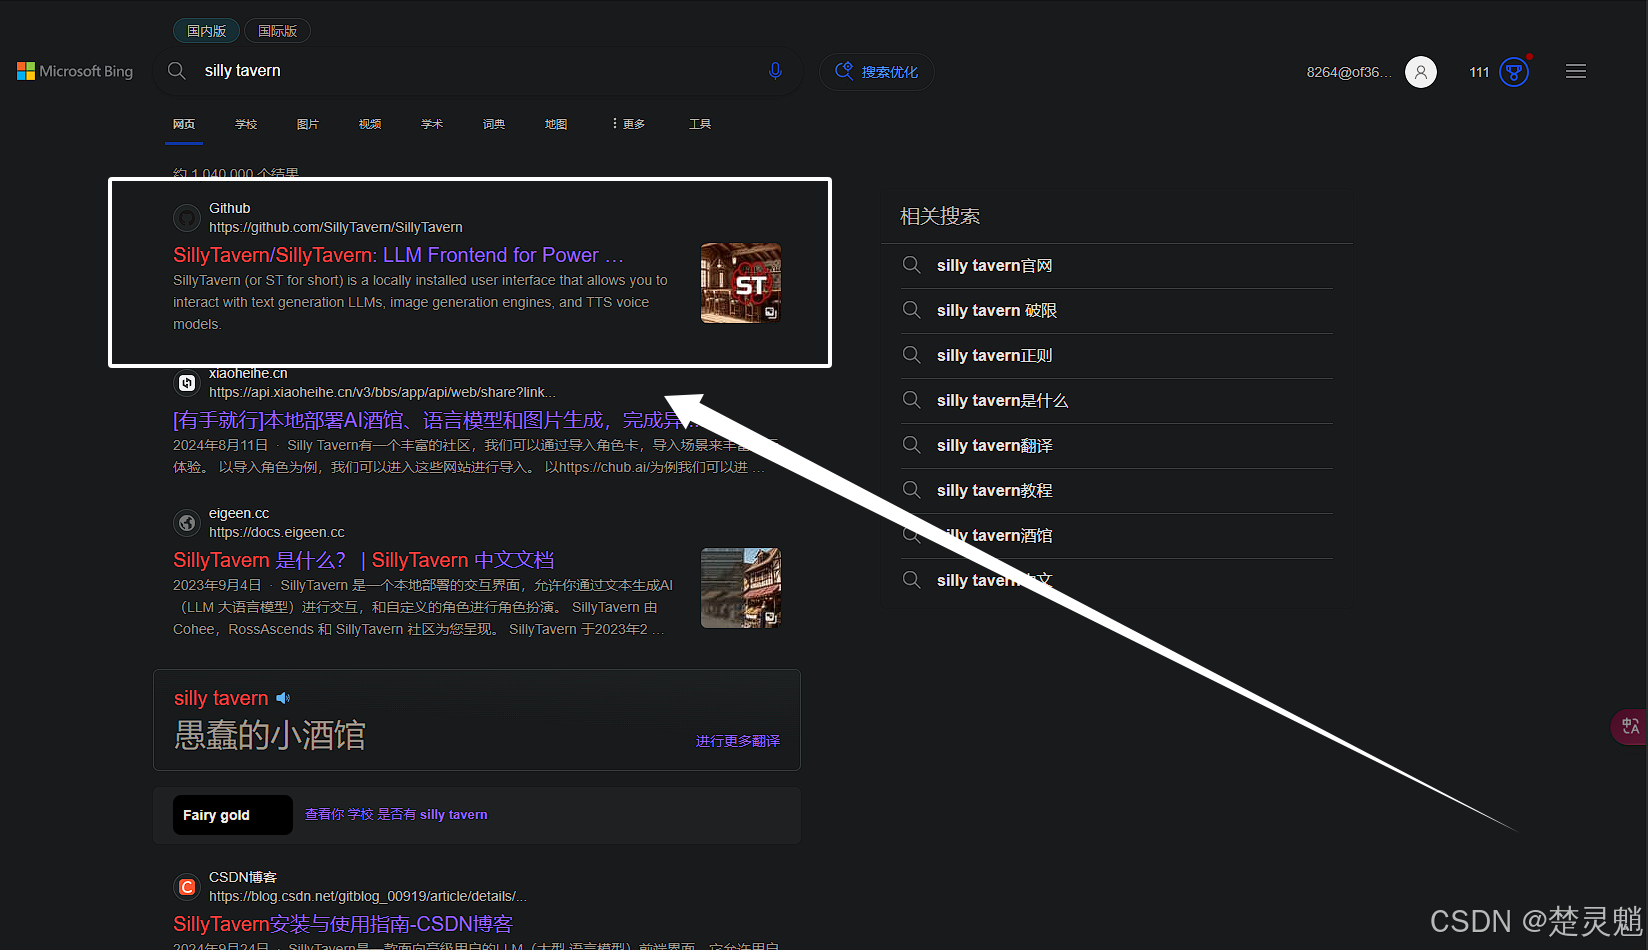The image size is (1648, 950).
Task: Search related term silly tavern 破限
Action: click(x=997, y=310)
